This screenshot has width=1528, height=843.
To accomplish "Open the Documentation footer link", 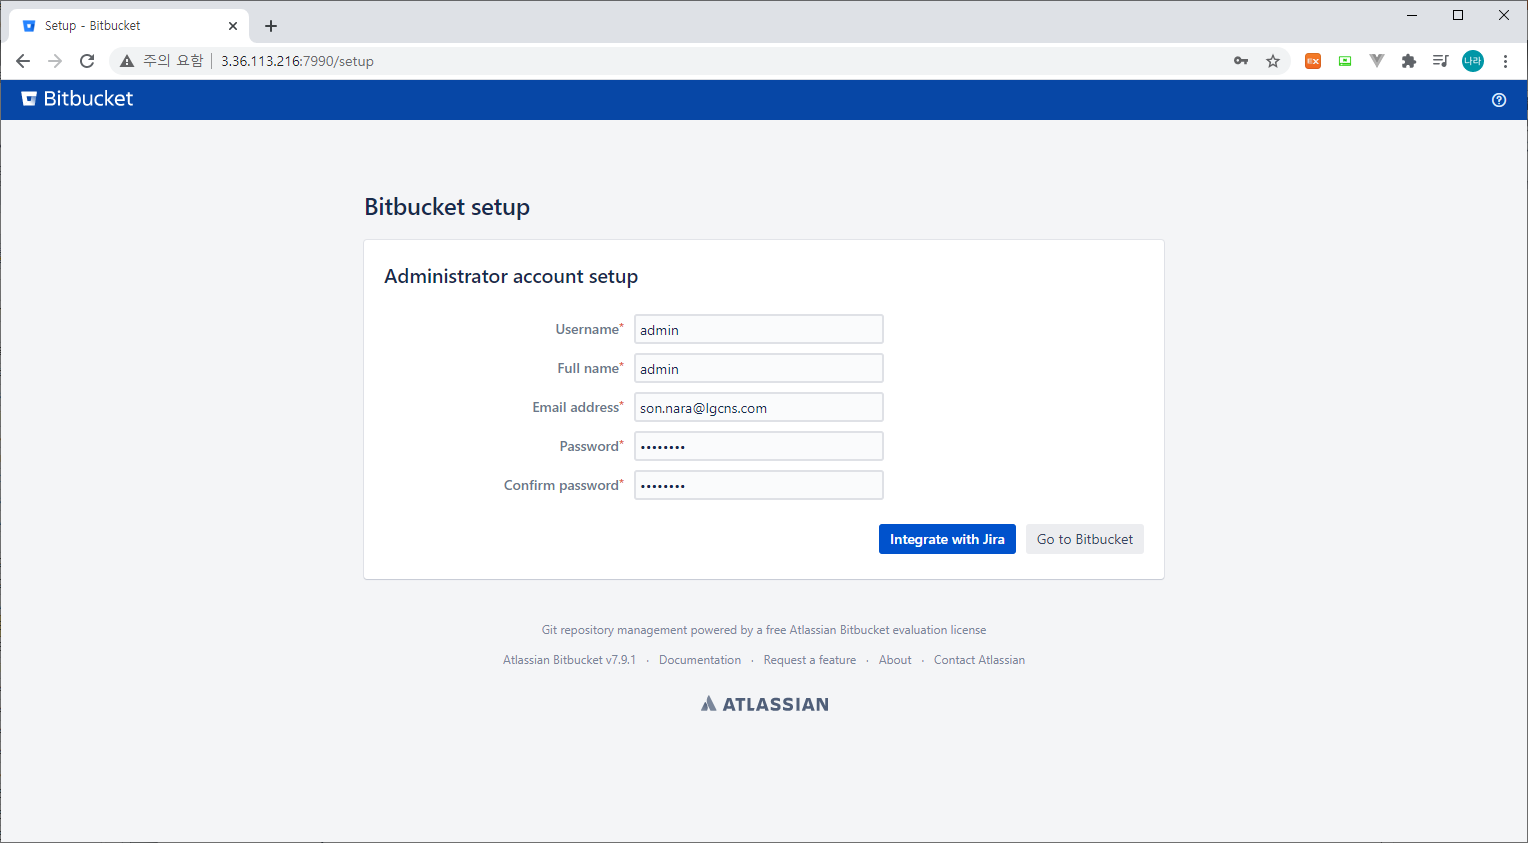I will pyautogui.click(x=700, y=660).
